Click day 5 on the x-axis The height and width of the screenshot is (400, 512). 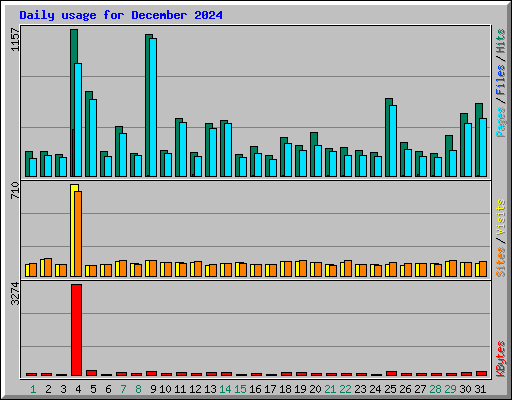click(93, 389)
